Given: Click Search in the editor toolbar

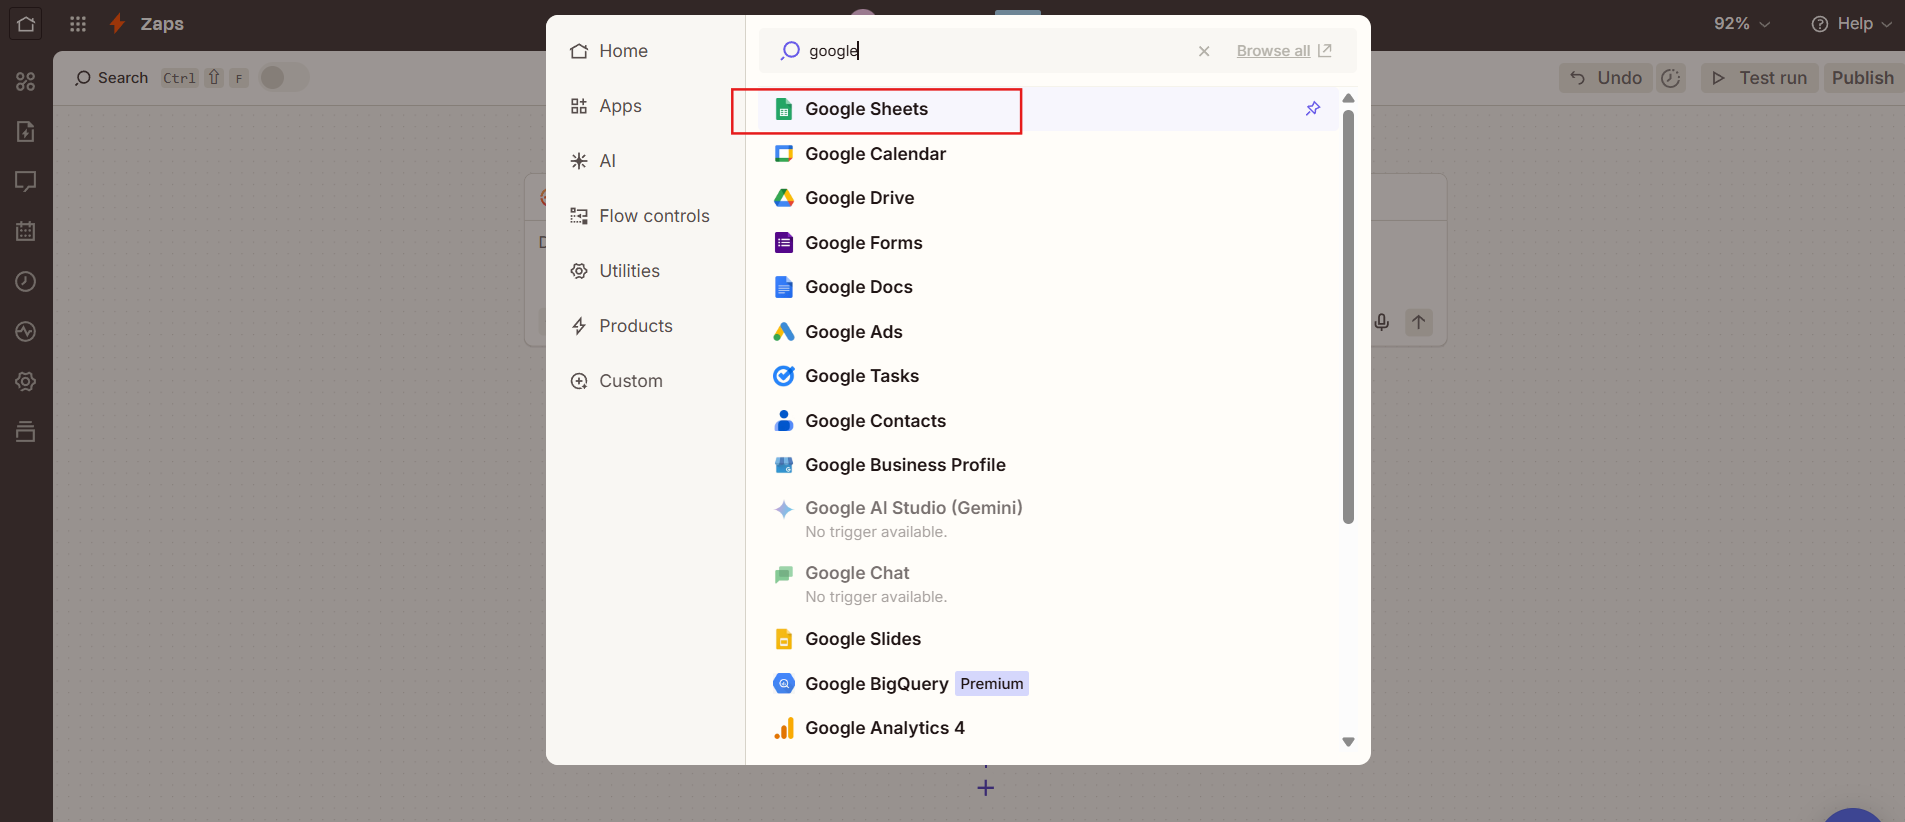Looking at the screenshot, I should point(111,78).
